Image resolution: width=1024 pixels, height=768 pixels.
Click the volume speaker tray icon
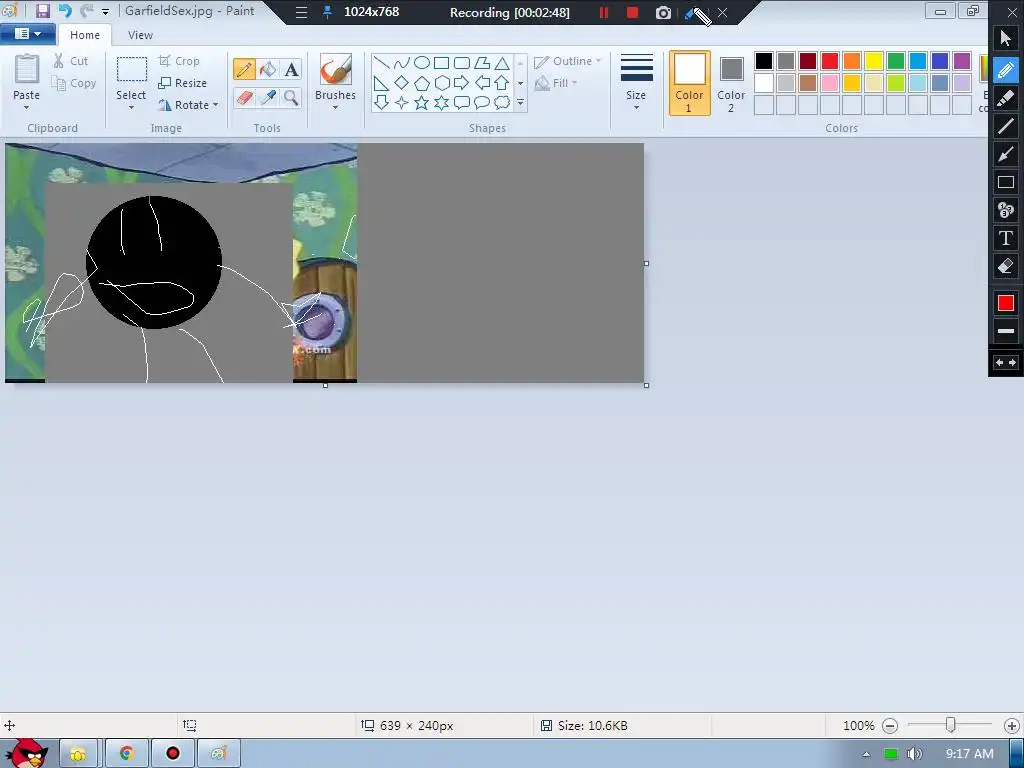[914, 754]
